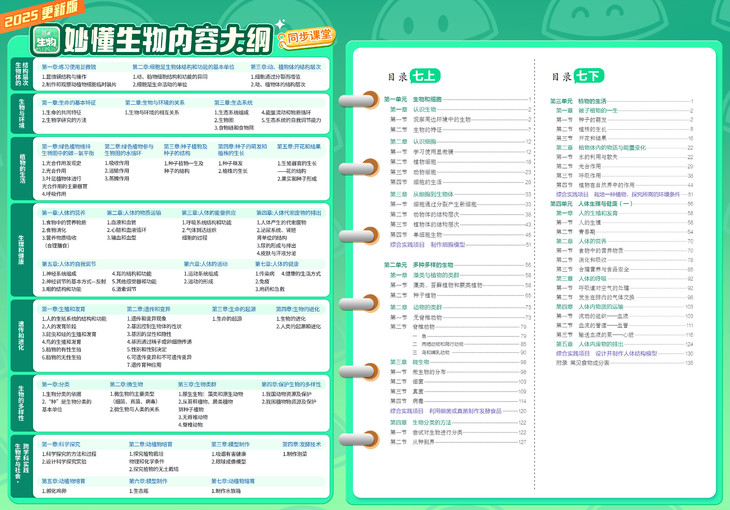This screenshot has width=730, height=510.
Task: Open 第二节 种子植物 entry
Action: coord(460,295)
